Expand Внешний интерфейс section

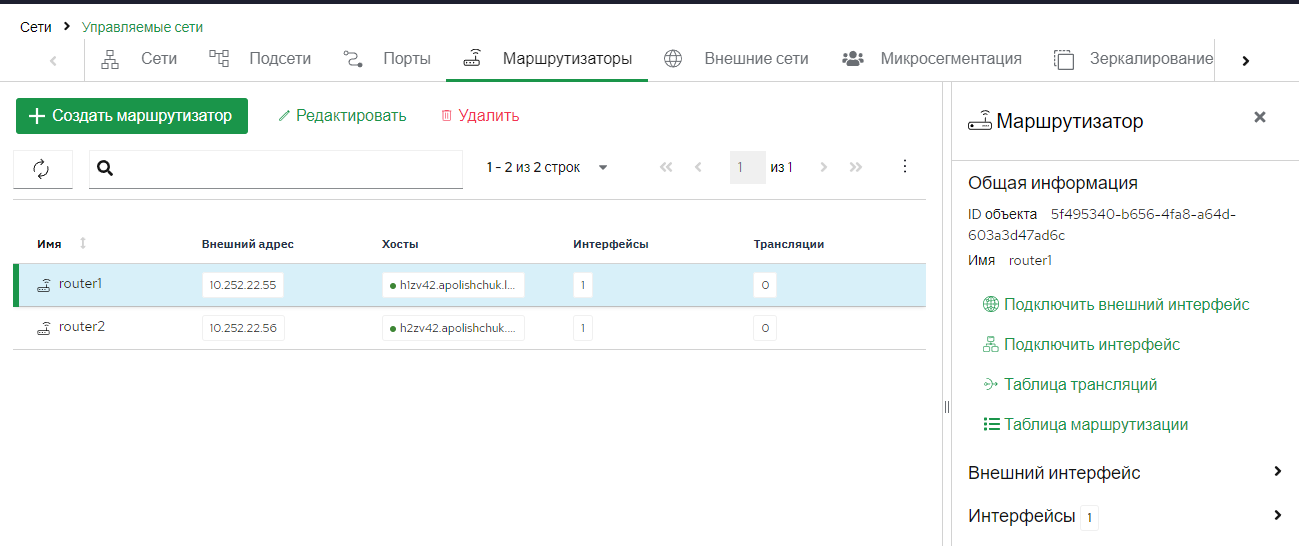coord(1125,473)
